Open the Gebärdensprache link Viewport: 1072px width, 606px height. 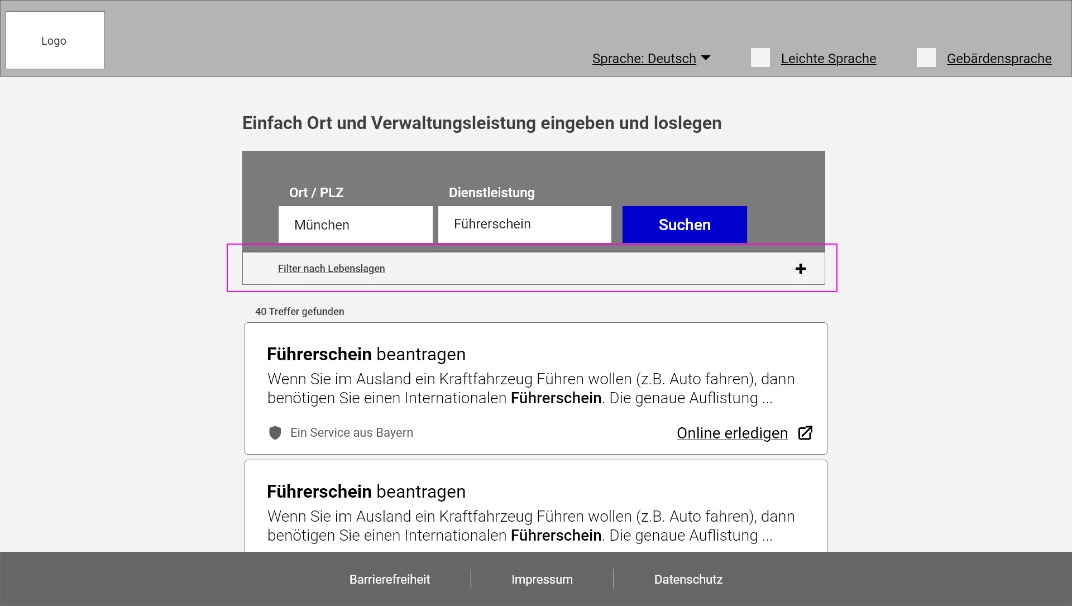click(999, 59)
